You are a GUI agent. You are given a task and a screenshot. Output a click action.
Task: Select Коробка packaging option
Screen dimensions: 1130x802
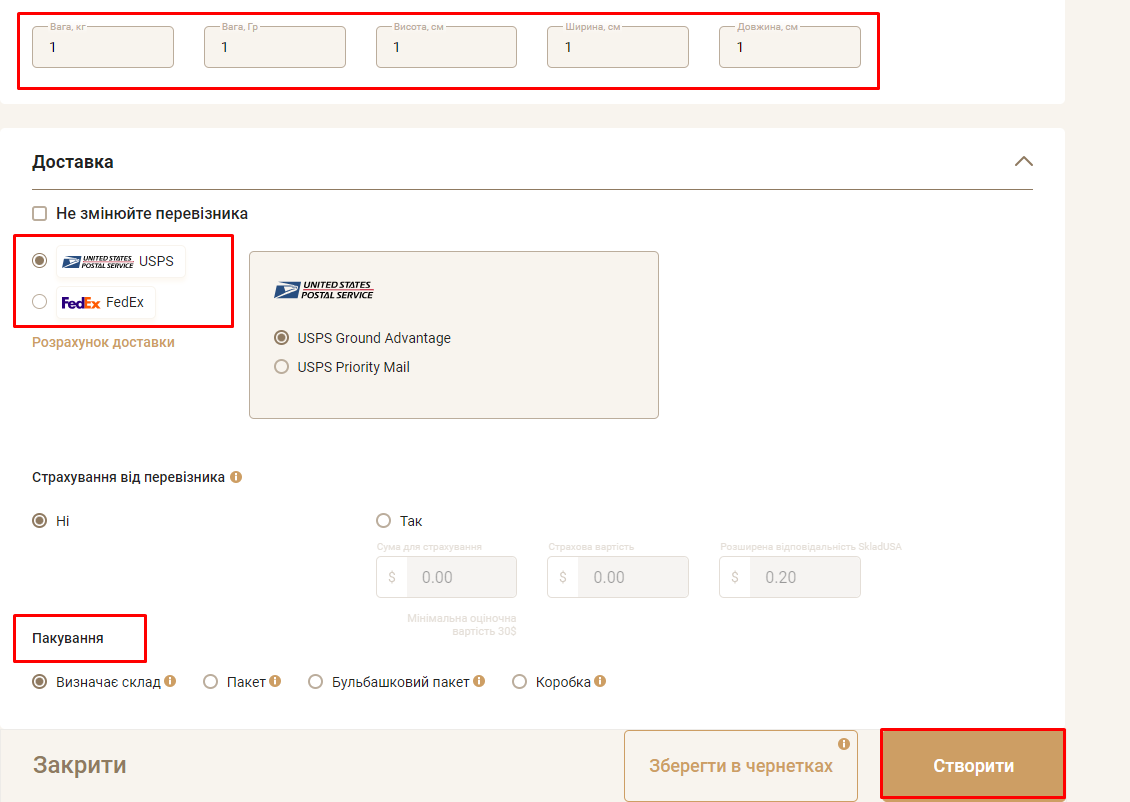(520, 682)
